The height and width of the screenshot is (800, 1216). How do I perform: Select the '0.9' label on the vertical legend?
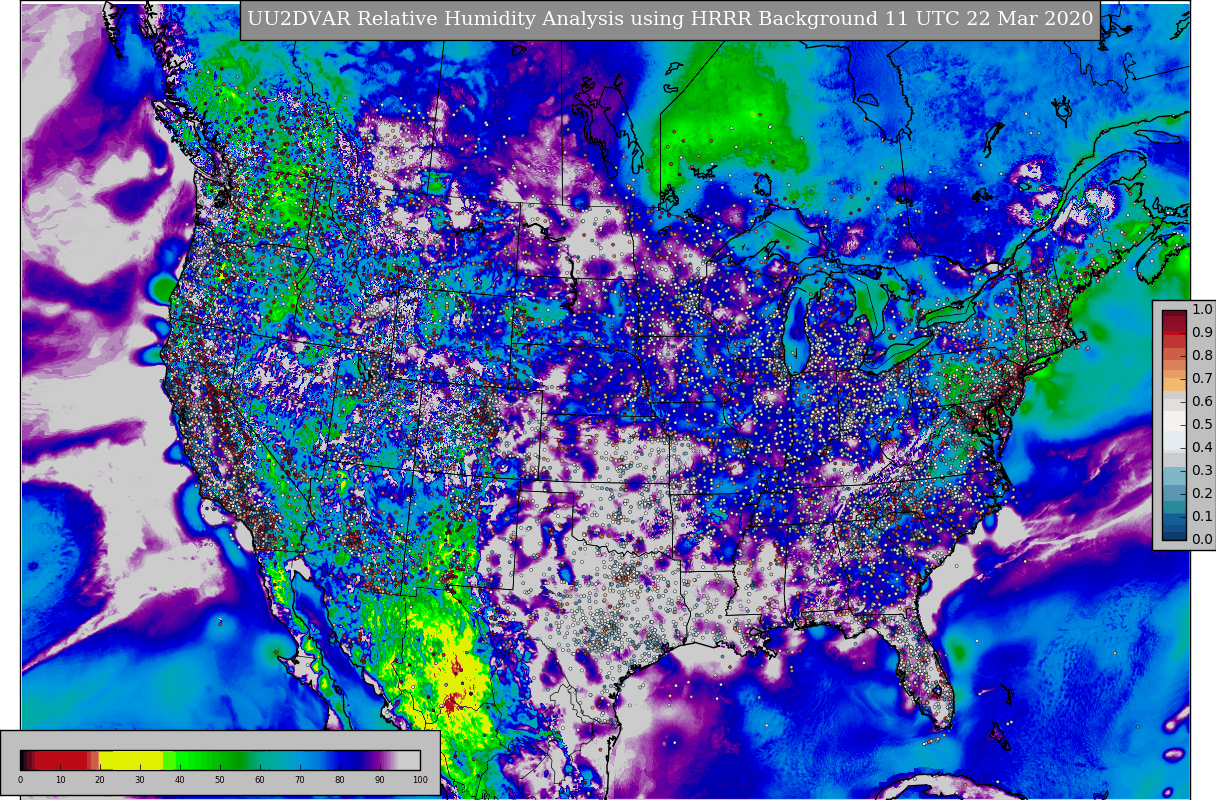1202,333
